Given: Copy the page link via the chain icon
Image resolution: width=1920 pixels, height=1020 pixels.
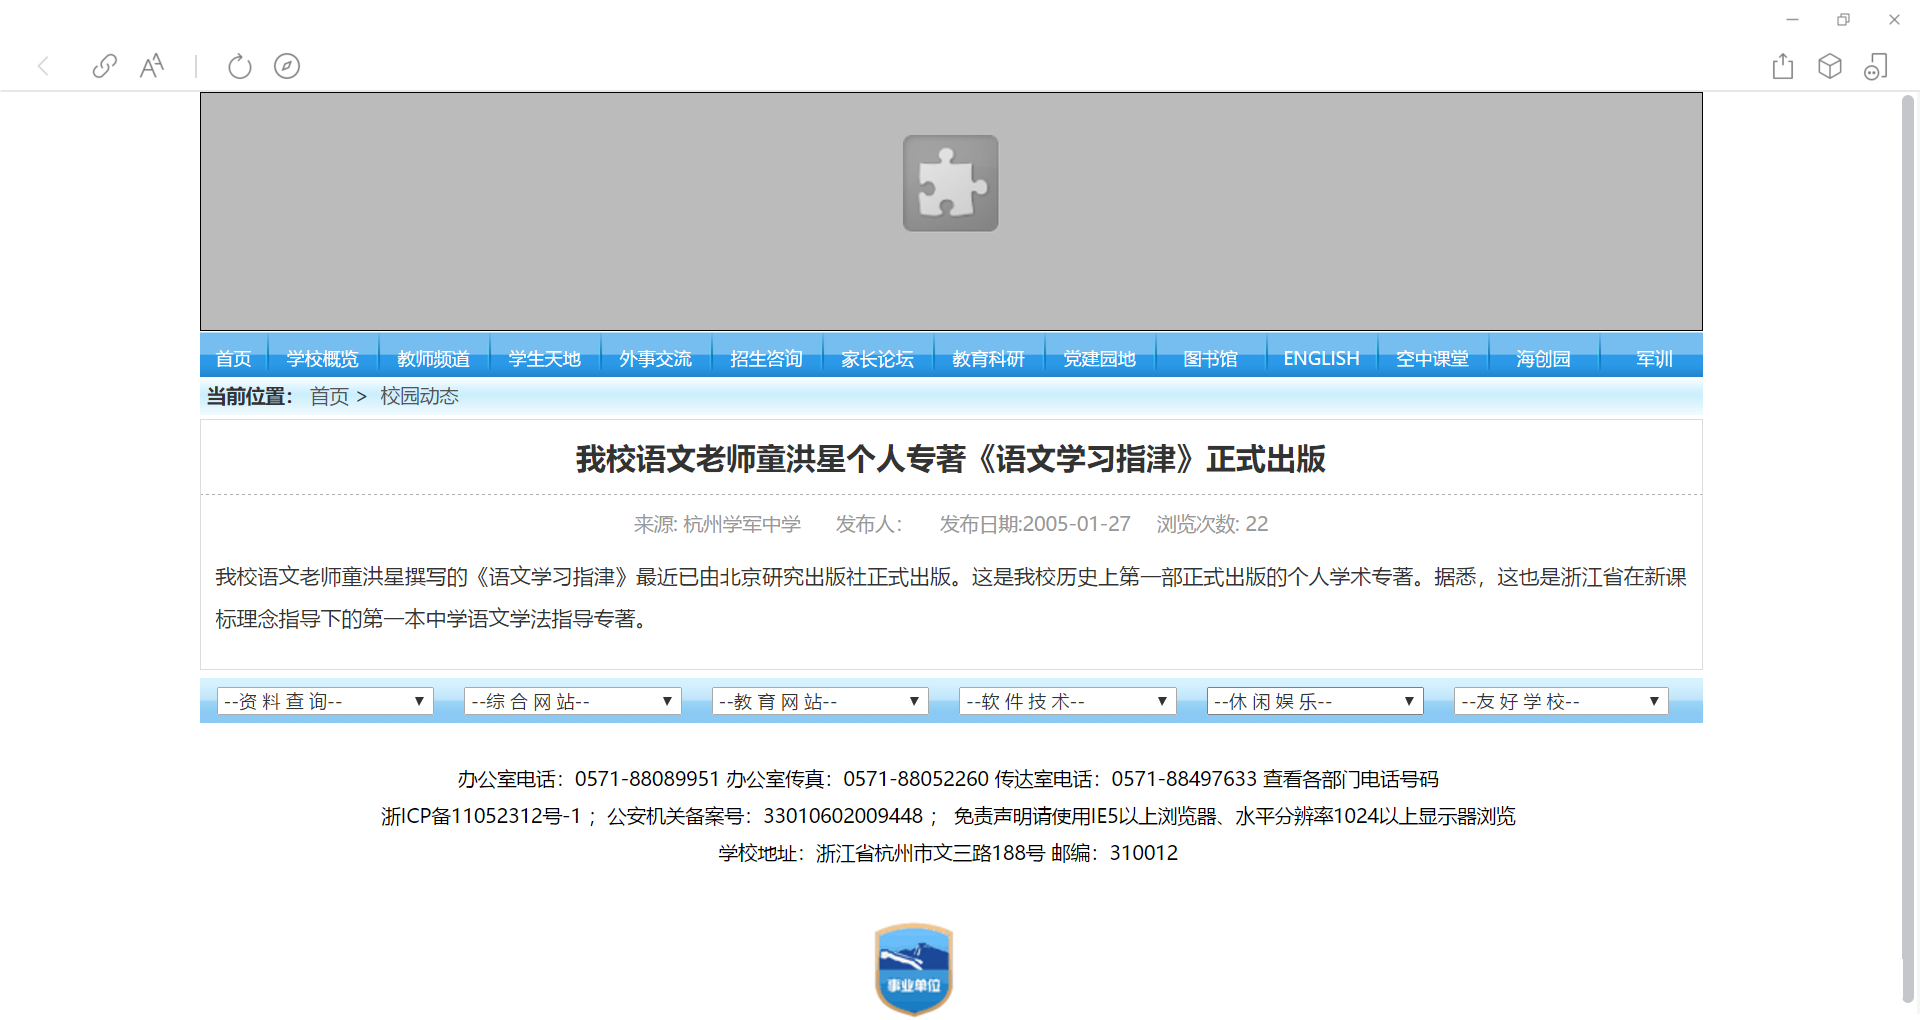Looking at the screenshot, I should (x=104, y=66).
